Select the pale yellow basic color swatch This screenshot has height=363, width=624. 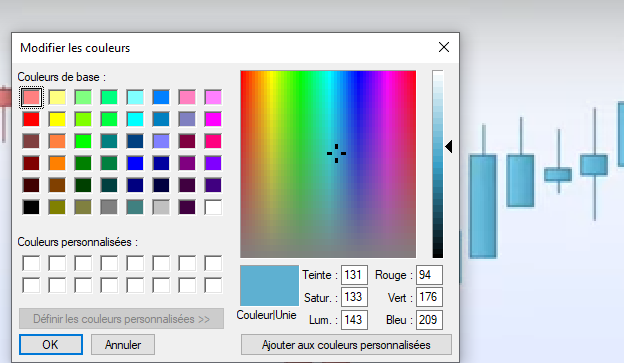pyautogui.click(x=57, y=97)
